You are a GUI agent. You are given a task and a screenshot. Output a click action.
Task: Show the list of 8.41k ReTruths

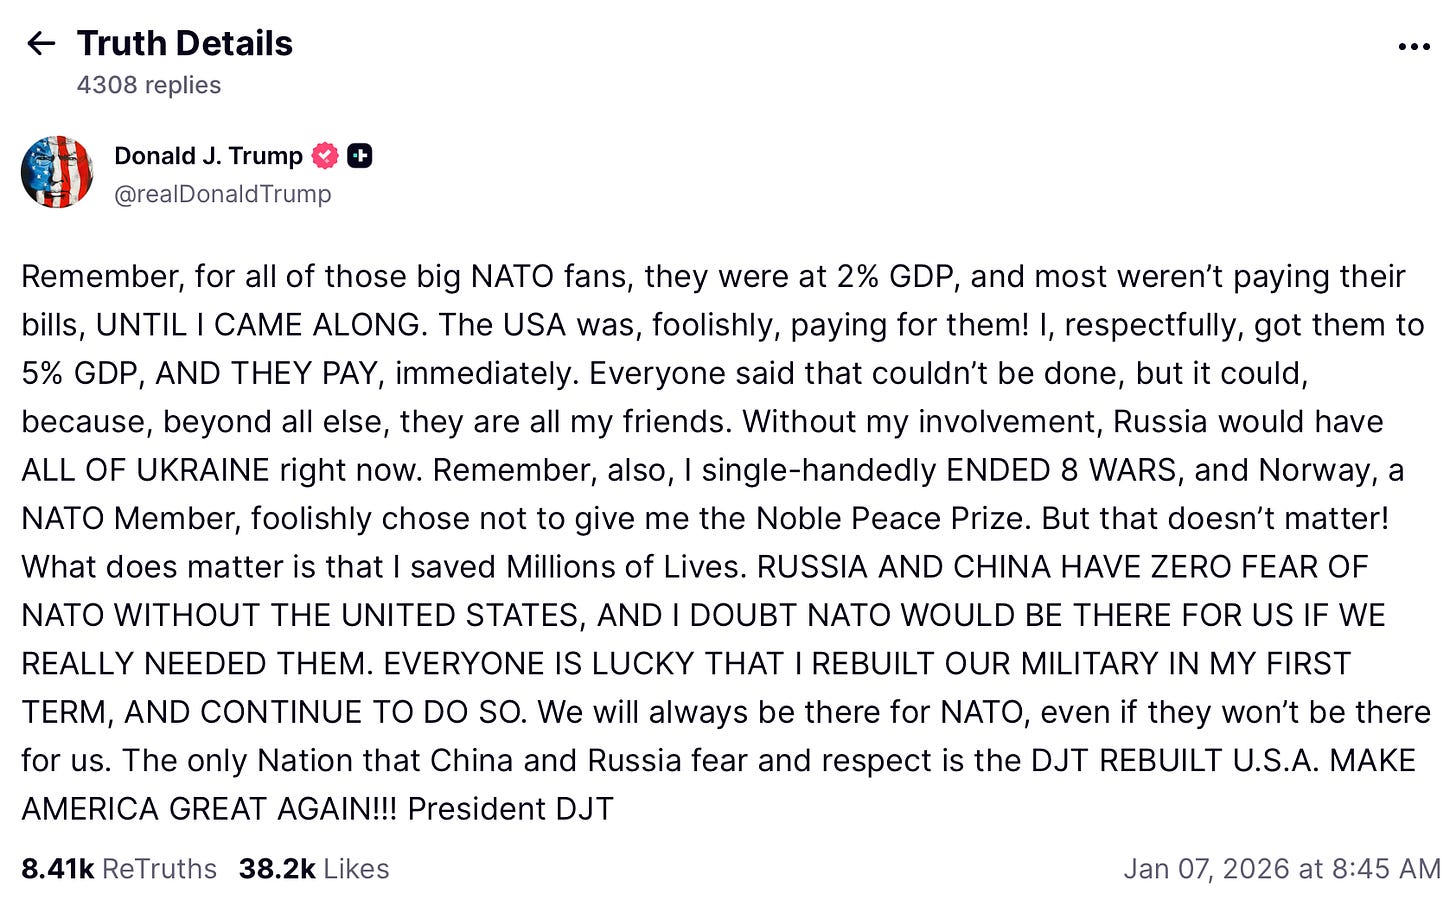click(119, 868)
